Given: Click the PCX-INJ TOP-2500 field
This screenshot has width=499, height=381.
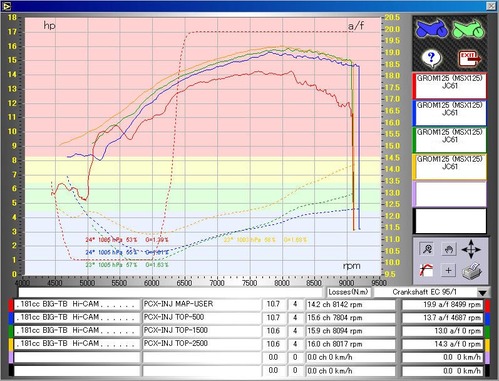Looking at the screenshot, I should coord(202,344).
